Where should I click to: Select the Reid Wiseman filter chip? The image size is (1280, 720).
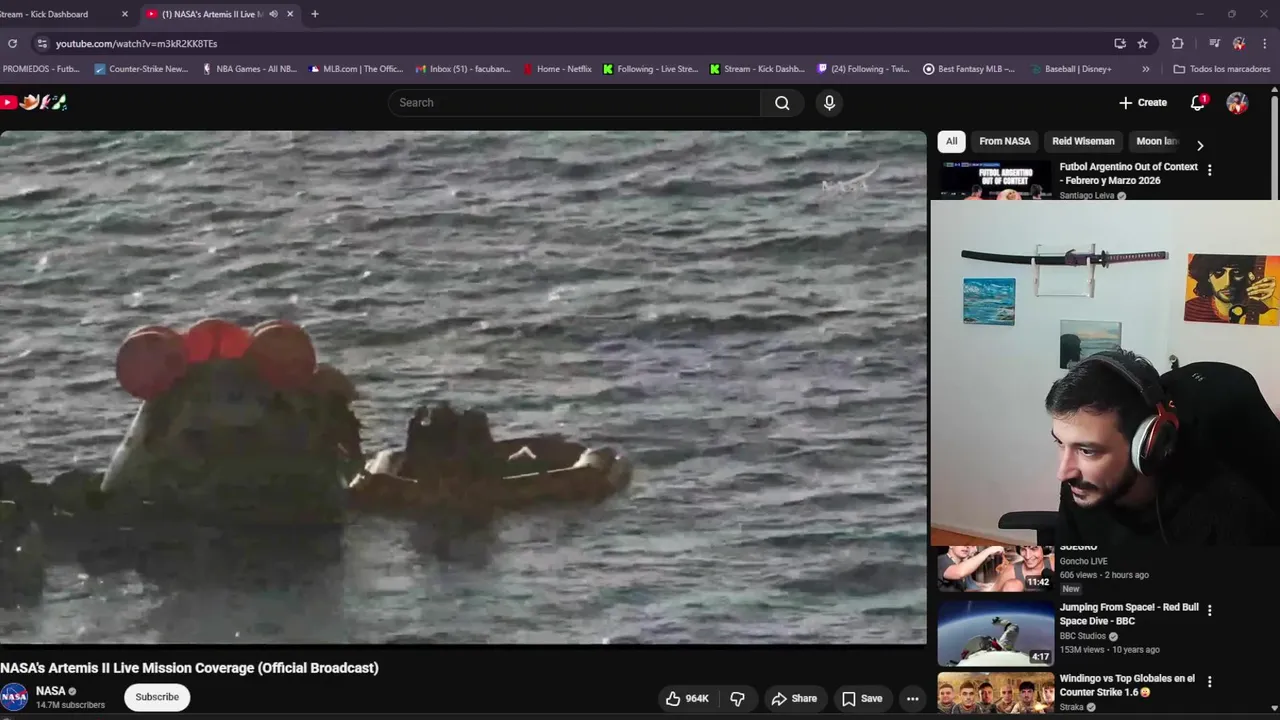pos(1083,141)
